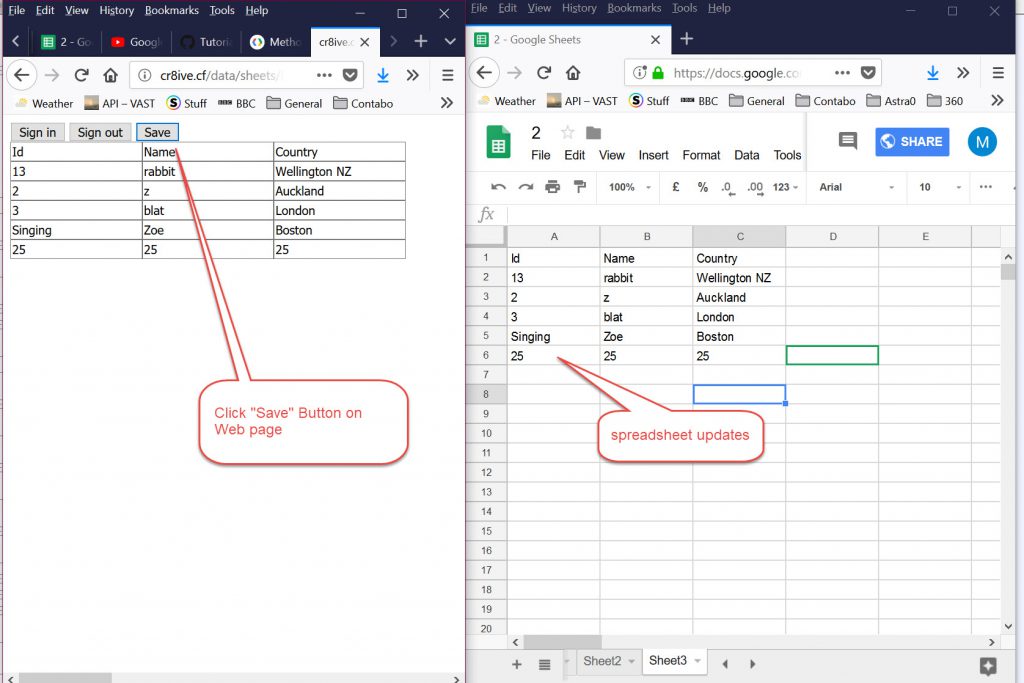Screen dimensions: 1024x683
Task: Open the font size 10 dropdown
Action: click(938, 187)
